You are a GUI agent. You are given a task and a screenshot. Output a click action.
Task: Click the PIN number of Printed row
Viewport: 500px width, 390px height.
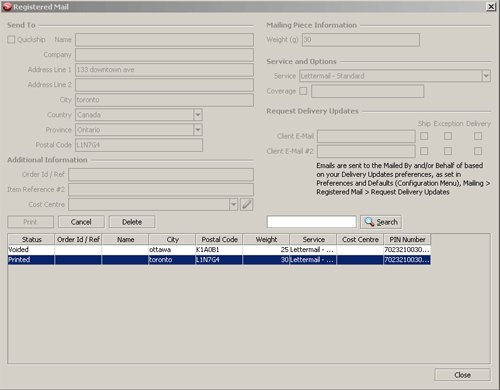407,260
